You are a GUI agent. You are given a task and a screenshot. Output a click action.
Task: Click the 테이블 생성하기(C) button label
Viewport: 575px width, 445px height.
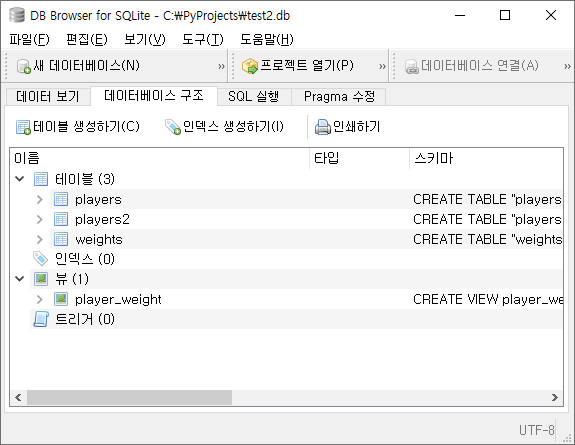[x=86, y=127]
